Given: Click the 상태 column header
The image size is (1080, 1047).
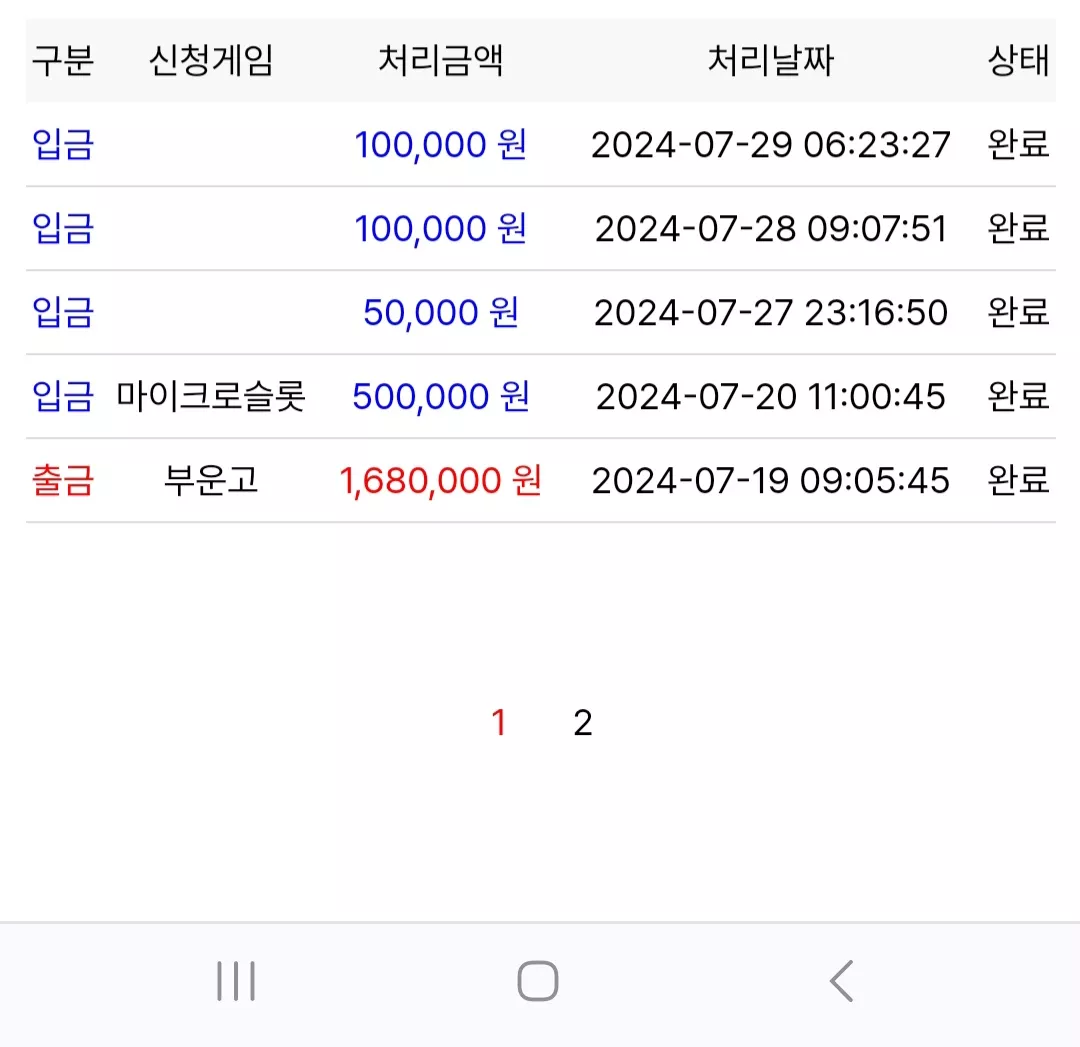Looking at the screenshot, I should click(x=1018, y=60).
